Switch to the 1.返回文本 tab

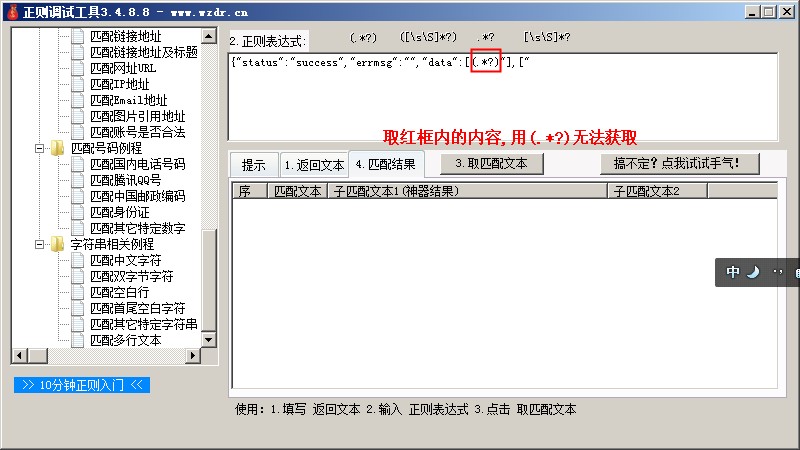314,165
